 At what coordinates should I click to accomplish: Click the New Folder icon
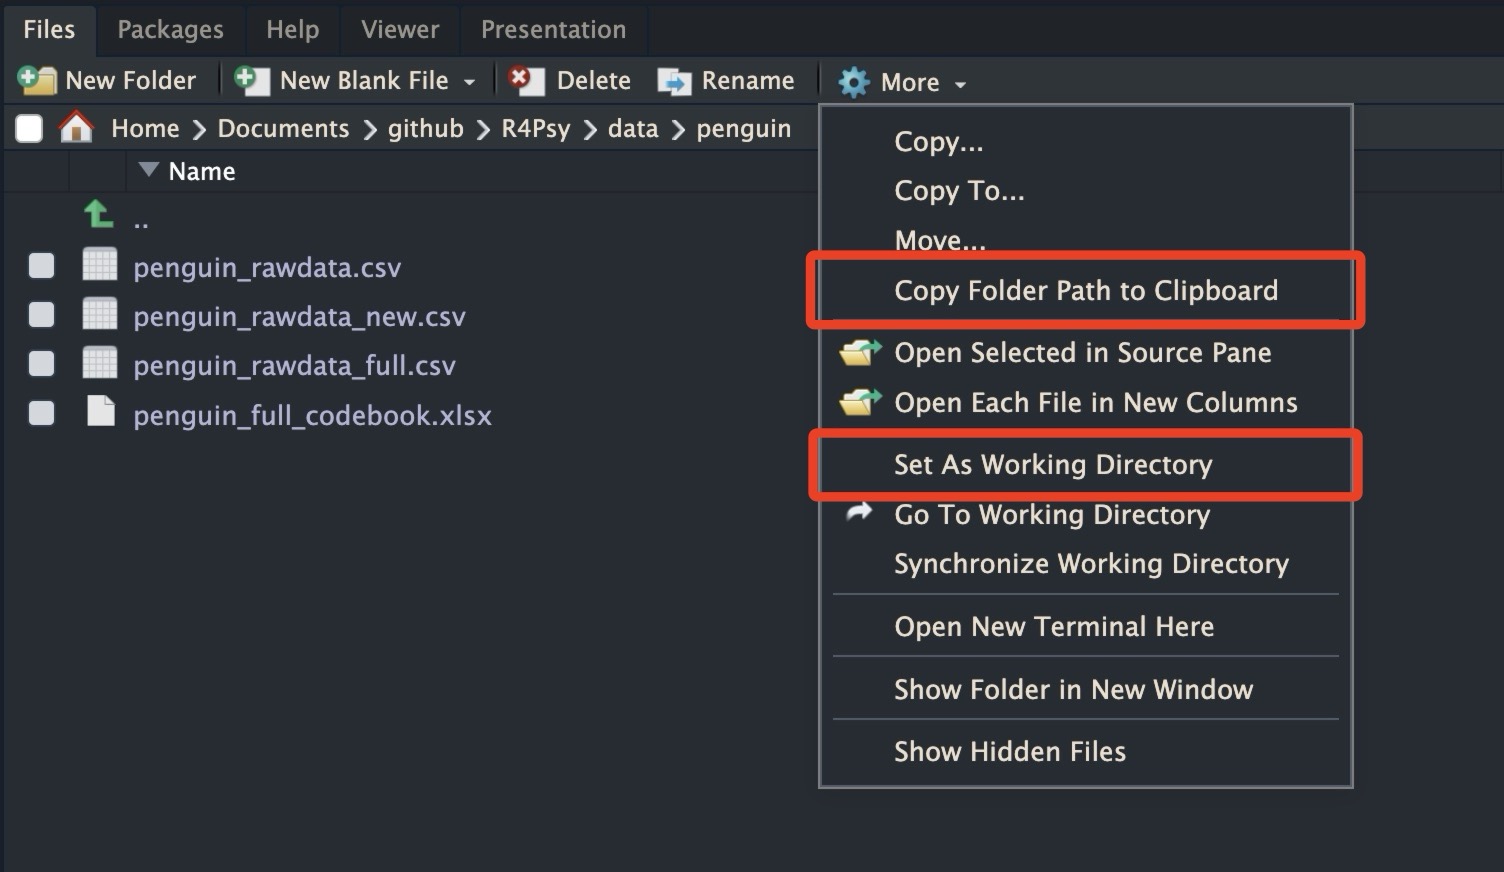click(37, 80)
